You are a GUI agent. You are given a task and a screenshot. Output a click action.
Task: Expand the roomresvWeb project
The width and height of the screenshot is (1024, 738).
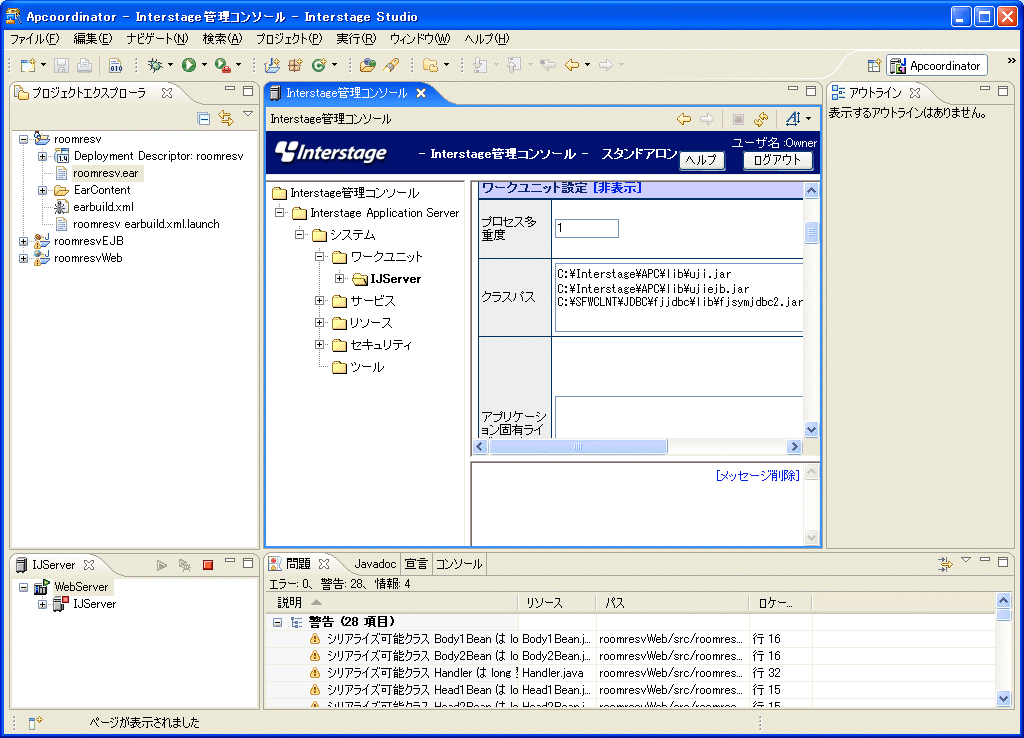tap(24, 258)
